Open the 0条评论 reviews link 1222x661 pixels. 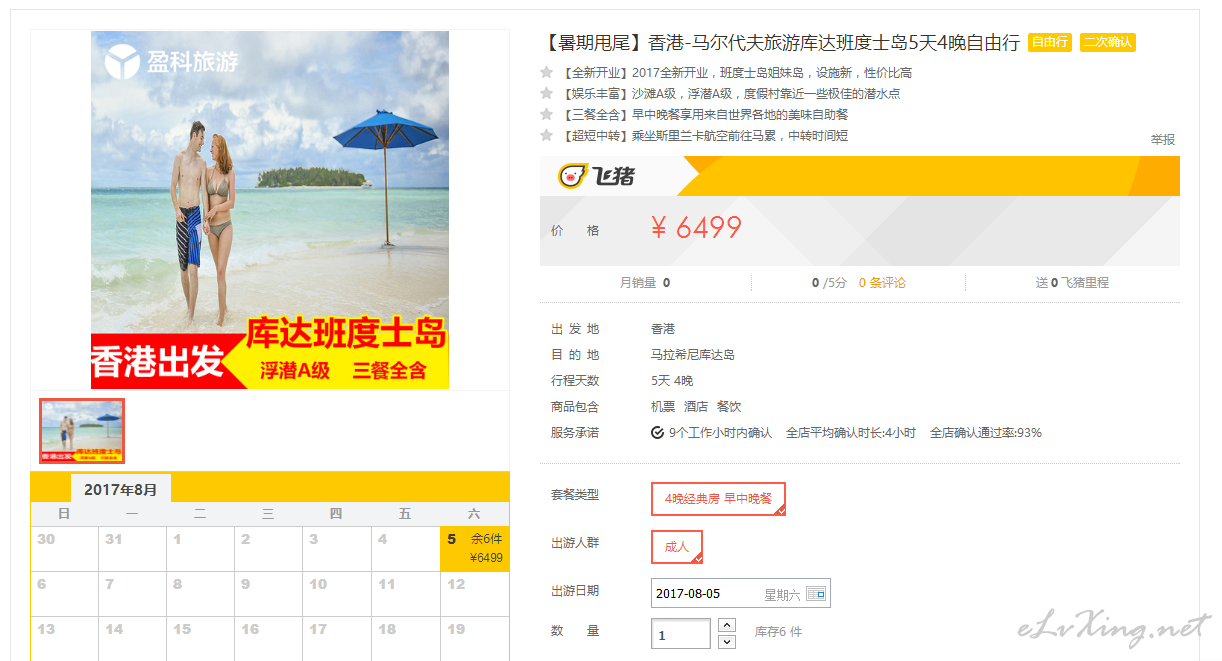click(x=882, y=283)
